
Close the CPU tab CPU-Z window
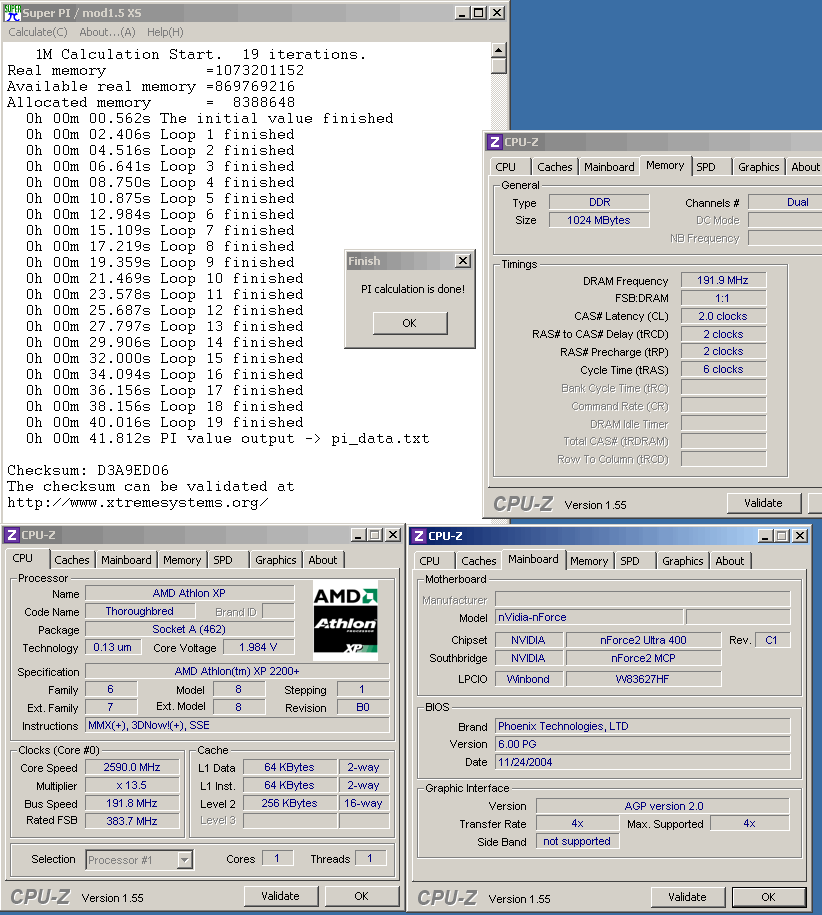point(393,535)
